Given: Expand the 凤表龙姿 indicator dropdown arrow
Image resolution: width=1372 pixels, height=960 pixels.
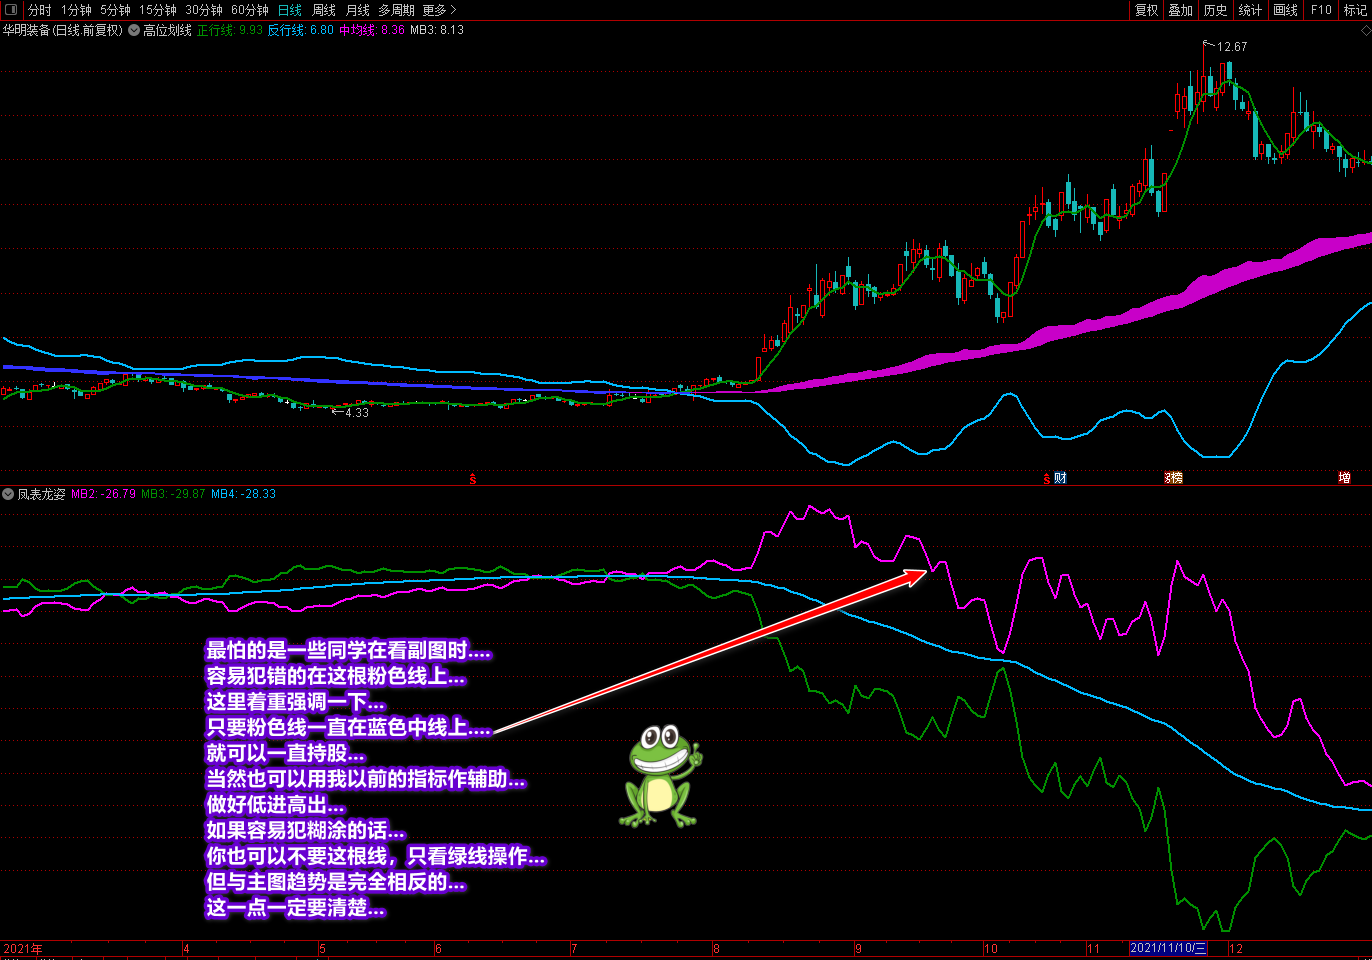Looking at the screenshot, I should pyautogui.click(x=8, y=494).
